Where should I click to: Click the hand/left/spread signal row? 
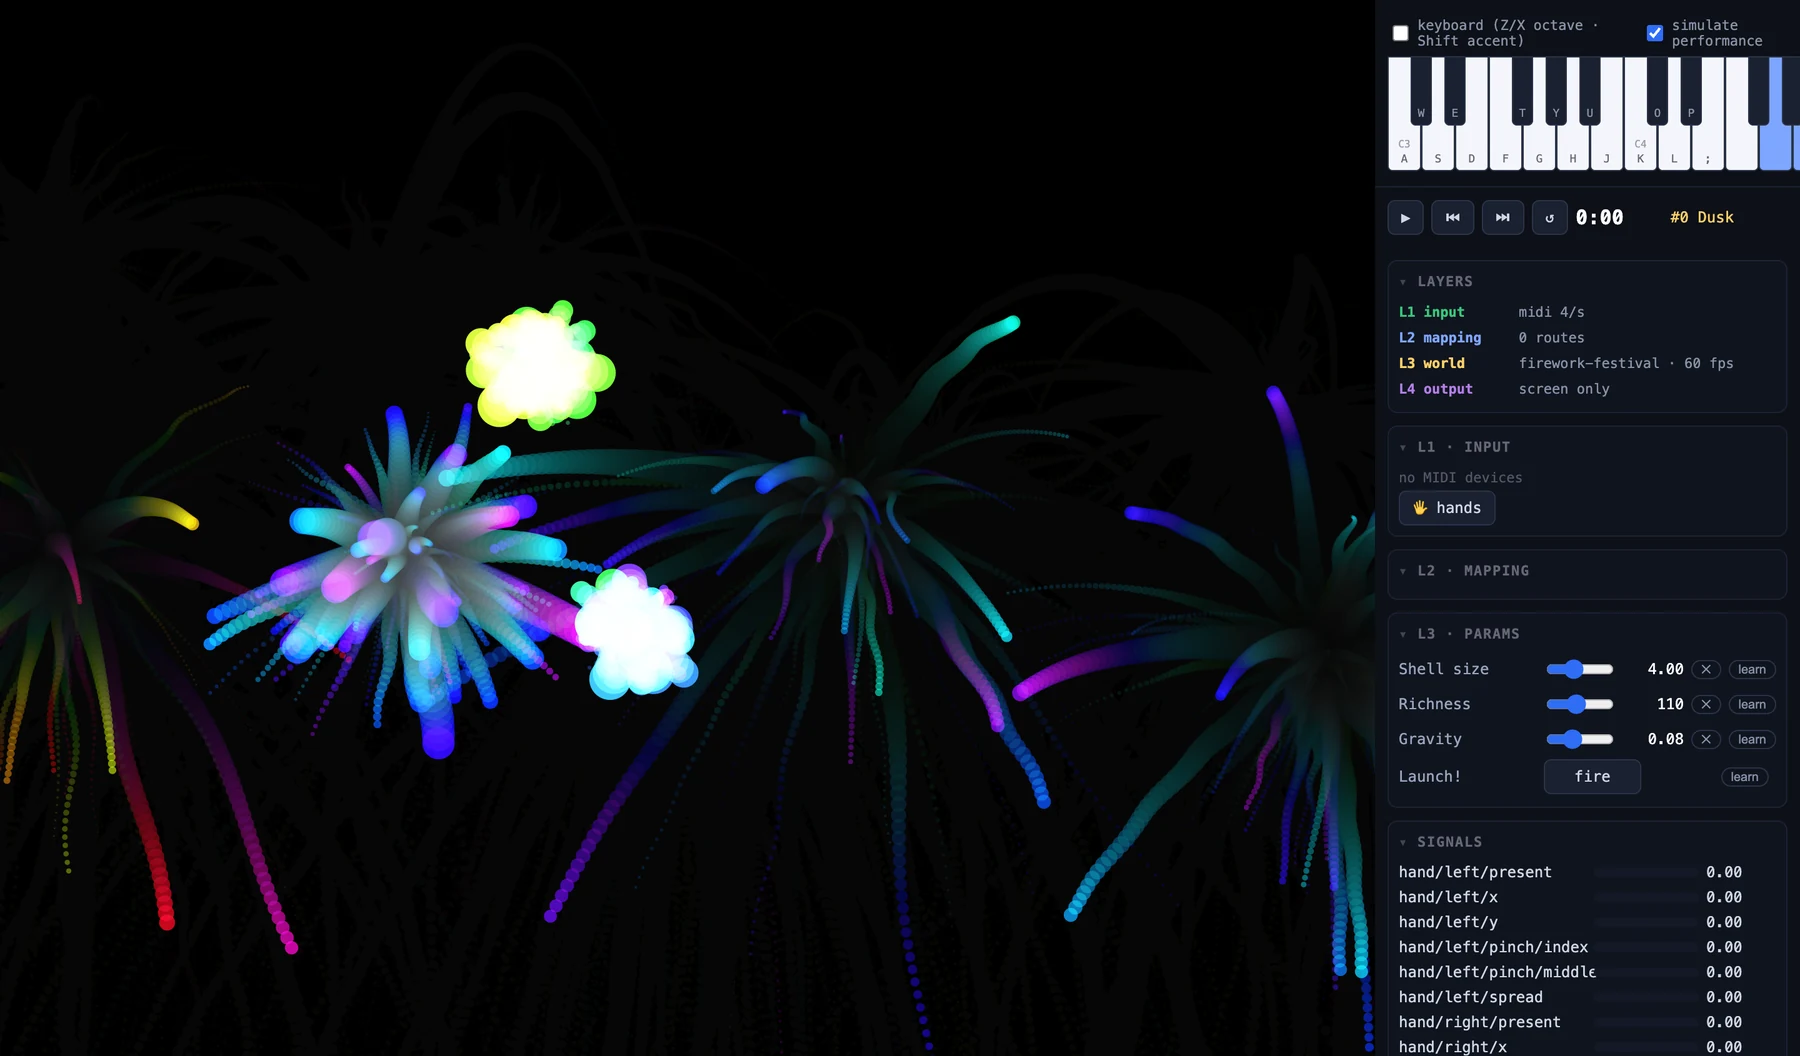(1570, 997)
